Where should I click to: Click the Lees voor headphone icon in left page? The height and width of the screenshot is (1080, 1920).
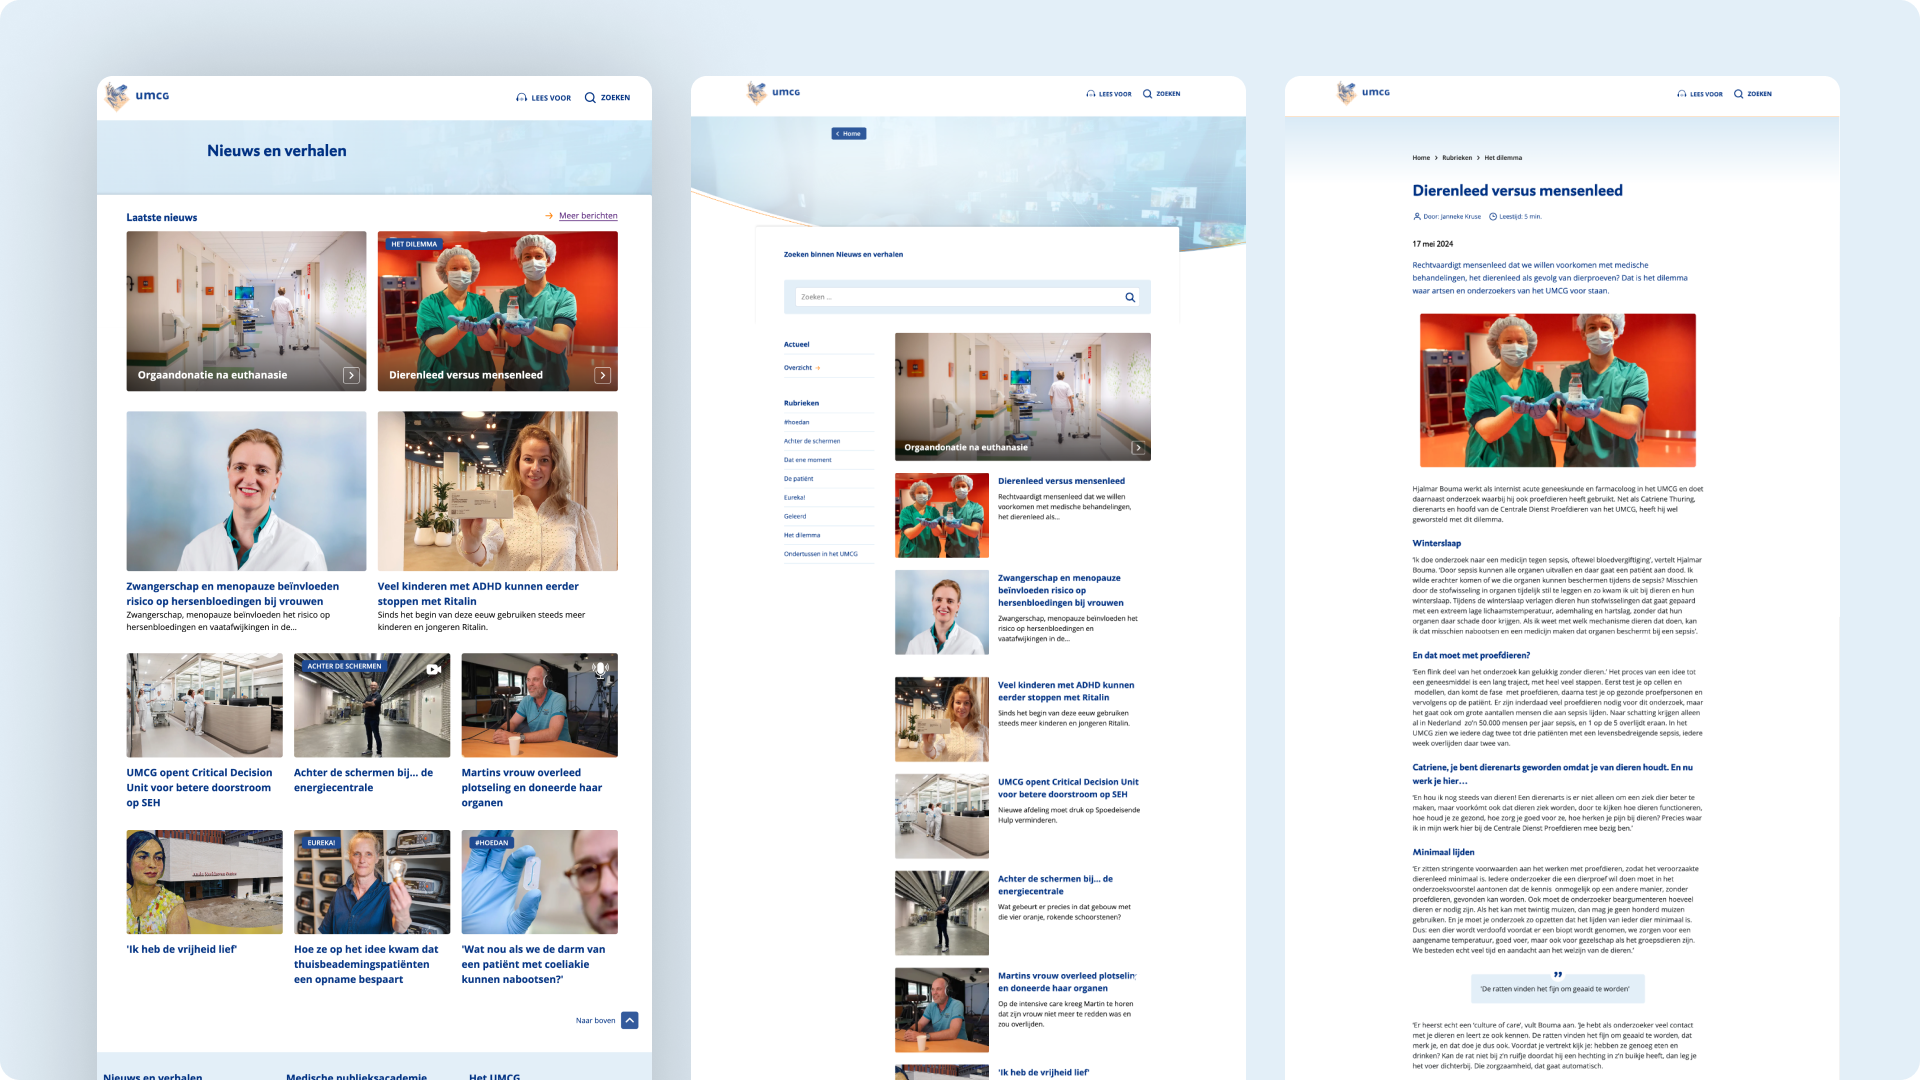point(521,98)
